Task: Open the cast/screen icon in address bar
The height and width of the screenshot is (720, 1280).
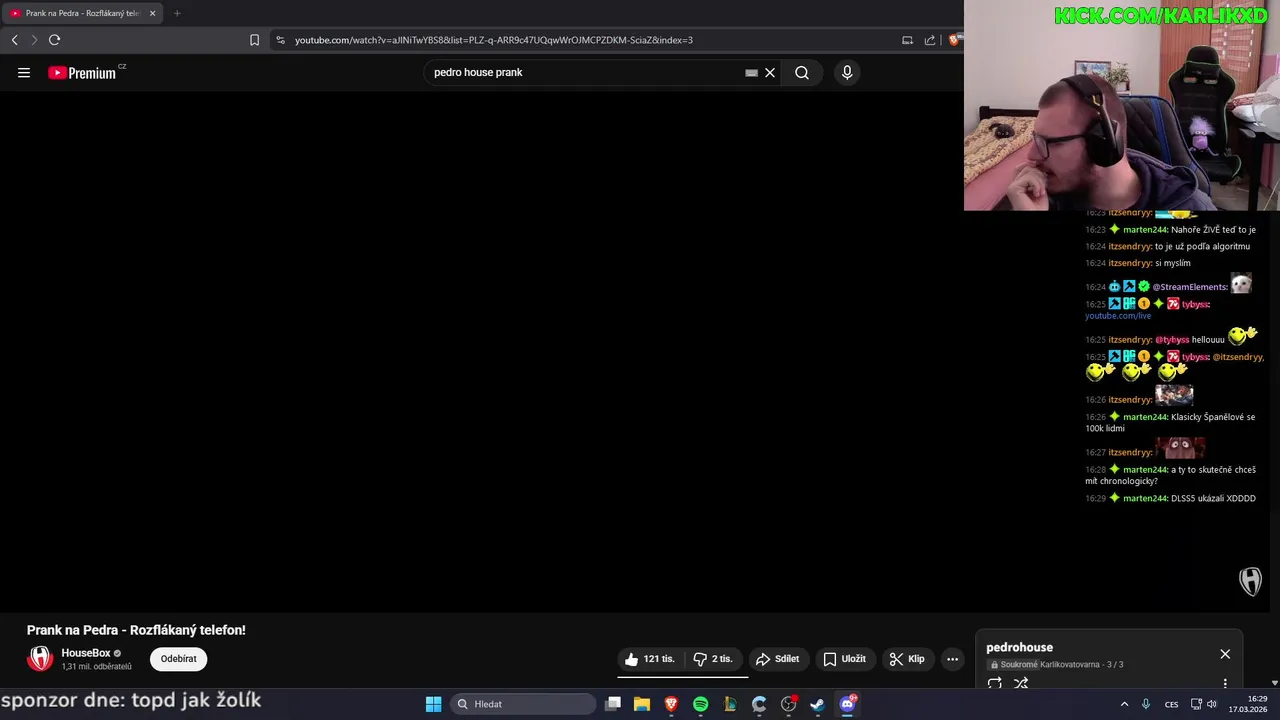Action: pyautogui.click(x=907, y=40)
